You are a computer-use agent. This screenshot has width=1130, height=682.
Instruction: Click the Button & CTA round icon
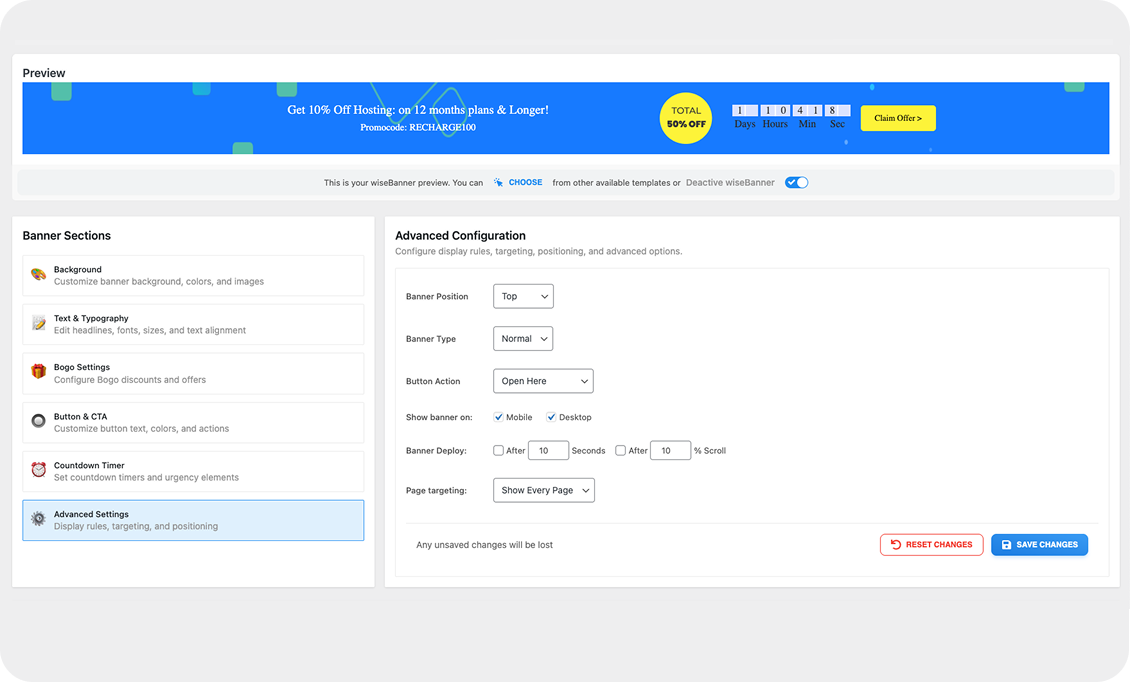point(38,422)
